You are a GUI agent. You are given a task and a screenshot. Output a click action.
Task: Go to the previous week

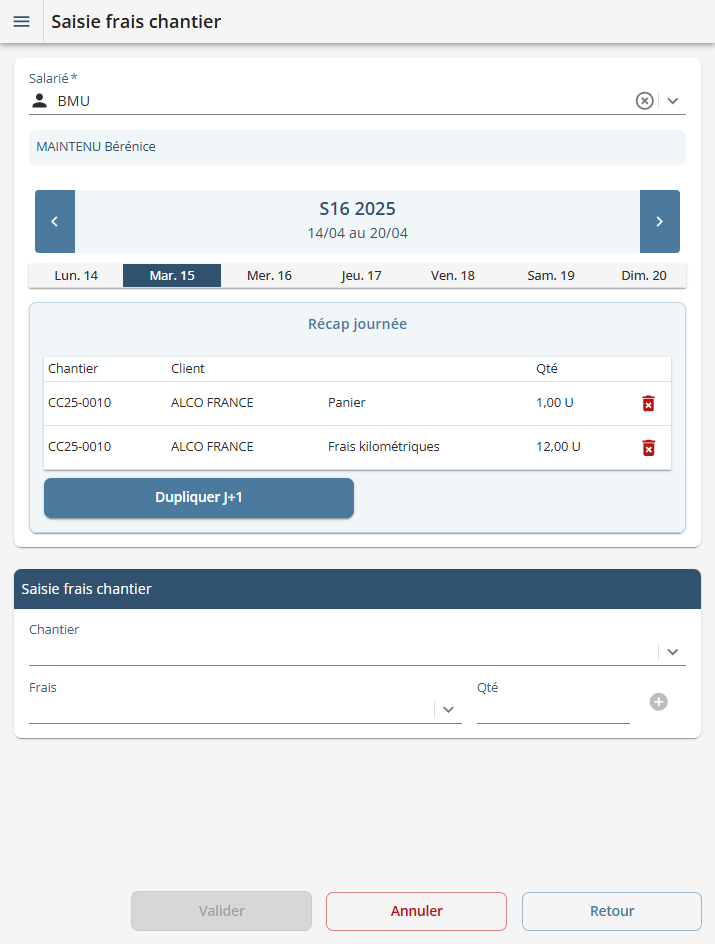(x=55, y=221)
